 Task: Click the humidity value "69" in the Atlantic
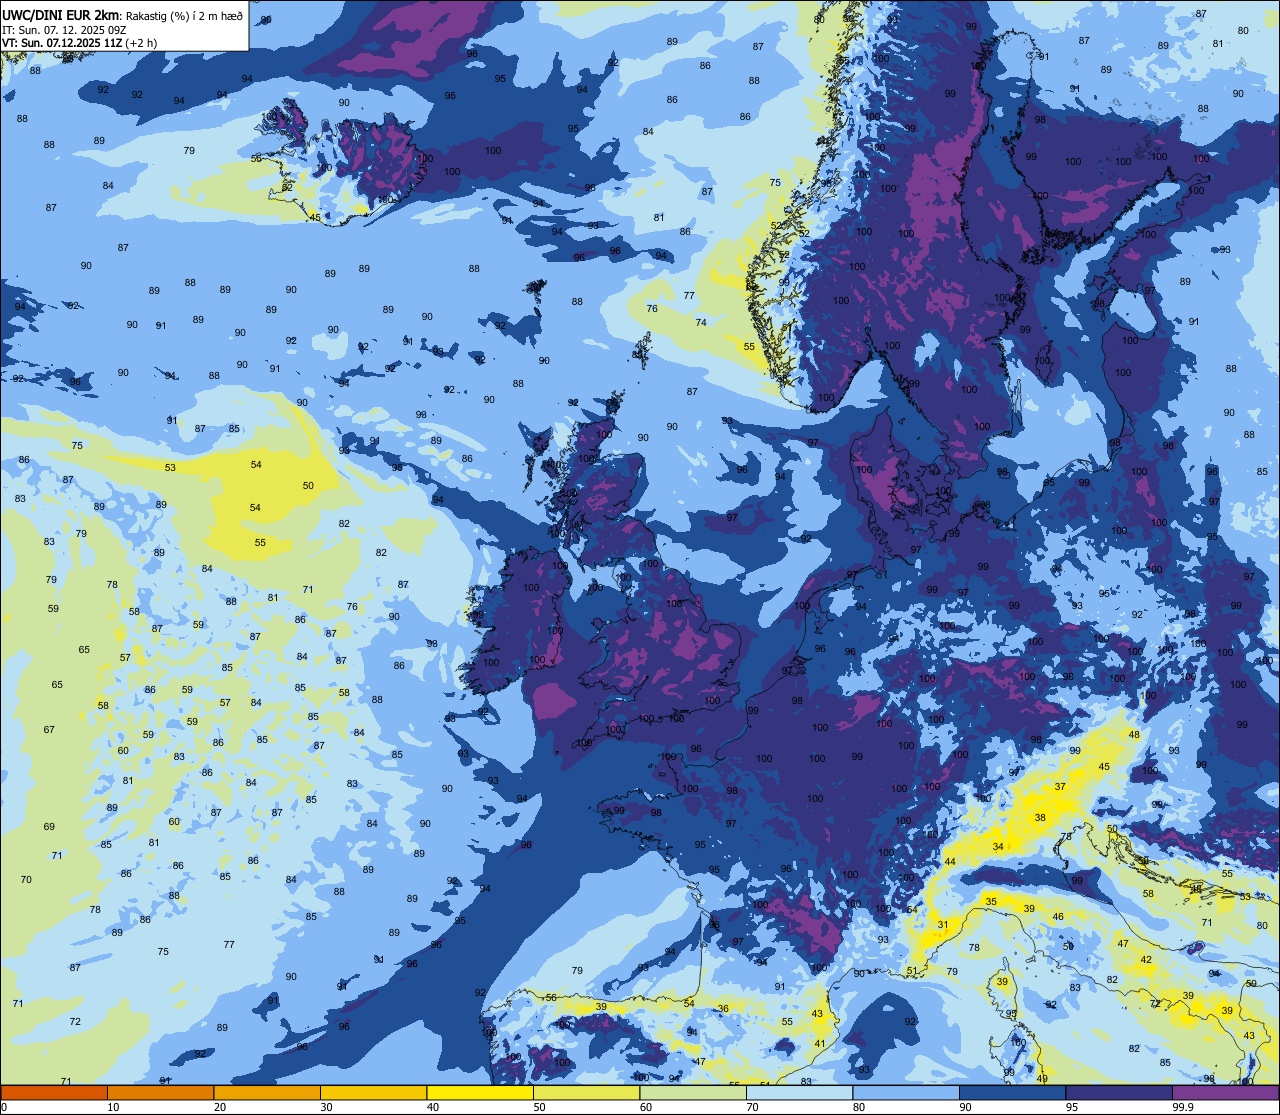(x=49, y=827)
